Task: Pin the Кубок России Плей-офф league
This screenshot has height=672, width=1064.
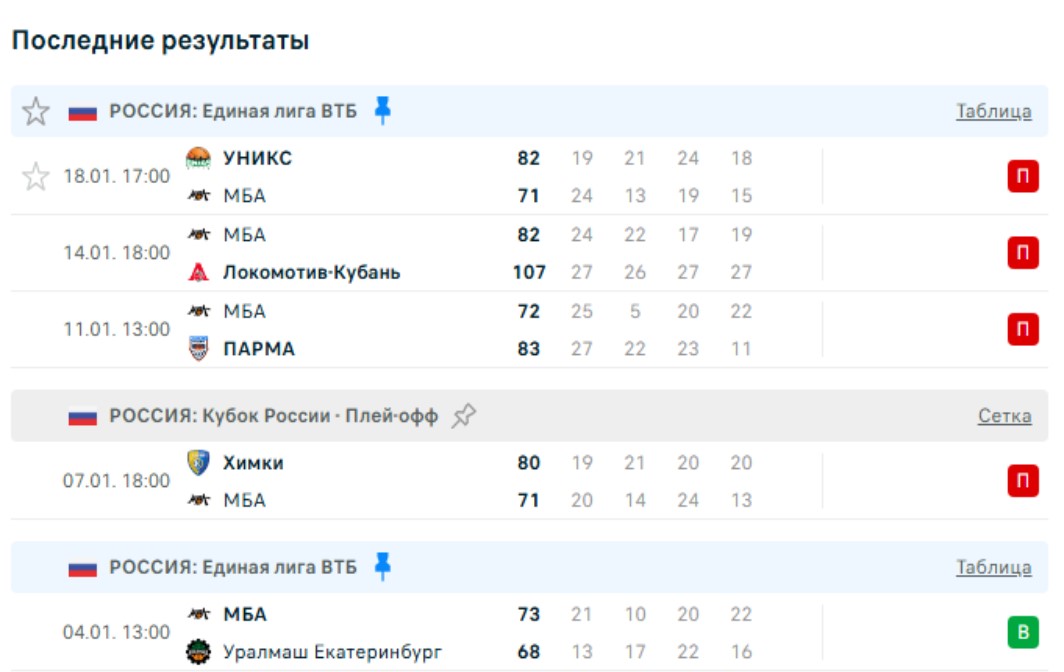Action: 463,416
